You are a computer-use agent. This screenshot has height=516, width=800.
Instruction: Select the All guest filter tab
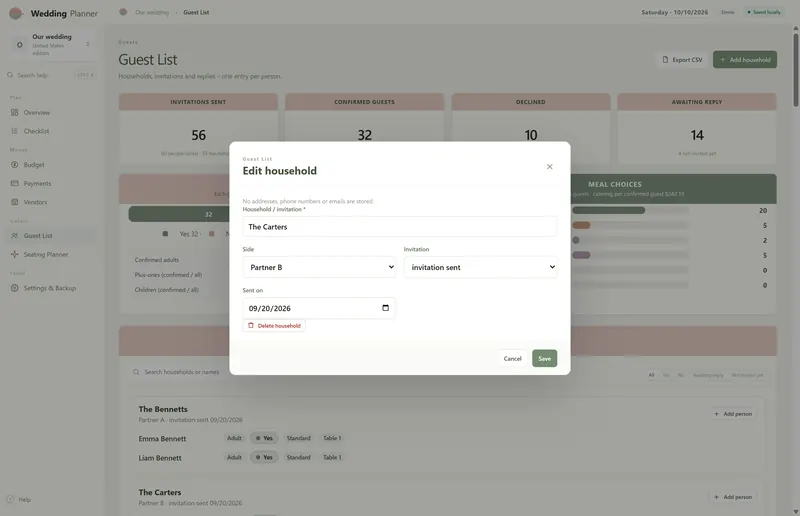[651, 375]
